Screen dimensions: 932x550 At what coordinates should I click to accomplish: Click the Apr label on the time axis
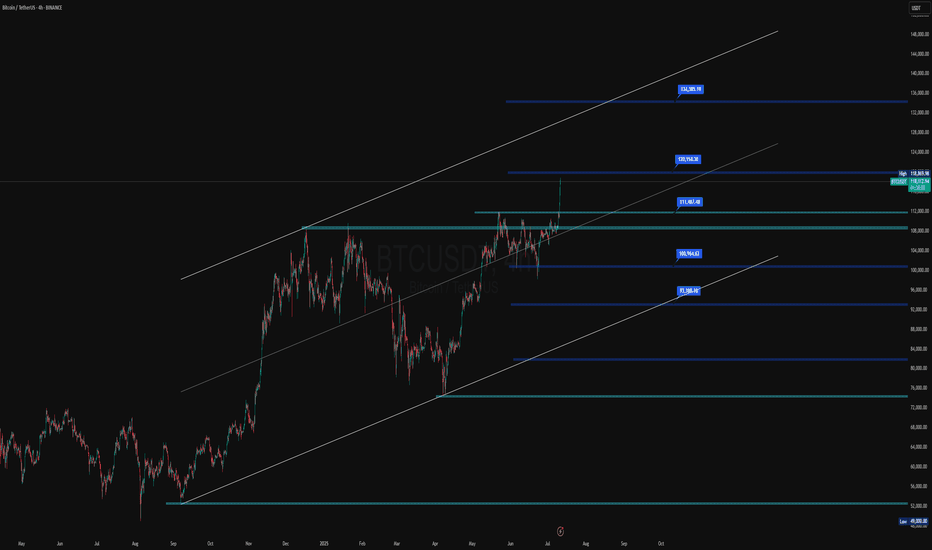tap(435, 543)
